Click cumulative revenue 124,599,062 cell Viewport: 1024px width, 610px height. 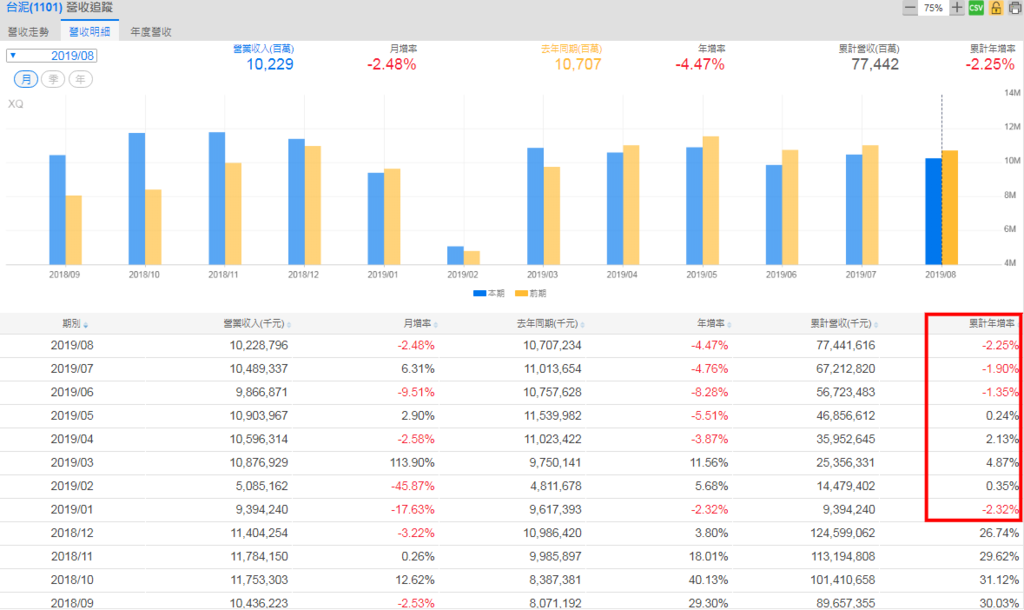click(842, 533)
